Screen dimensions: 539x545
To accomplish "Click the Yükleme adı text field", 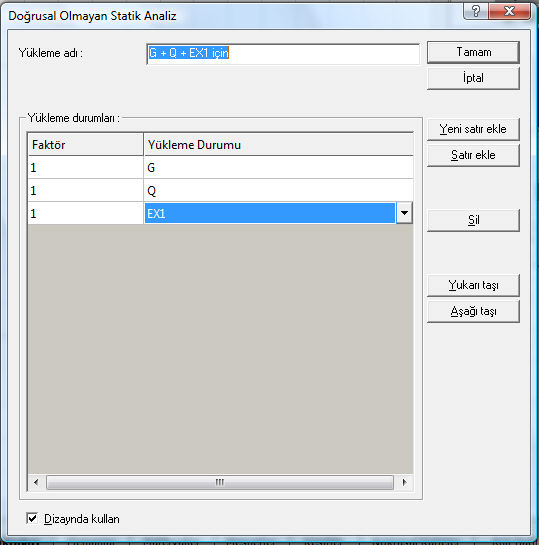I will point(283,54).
